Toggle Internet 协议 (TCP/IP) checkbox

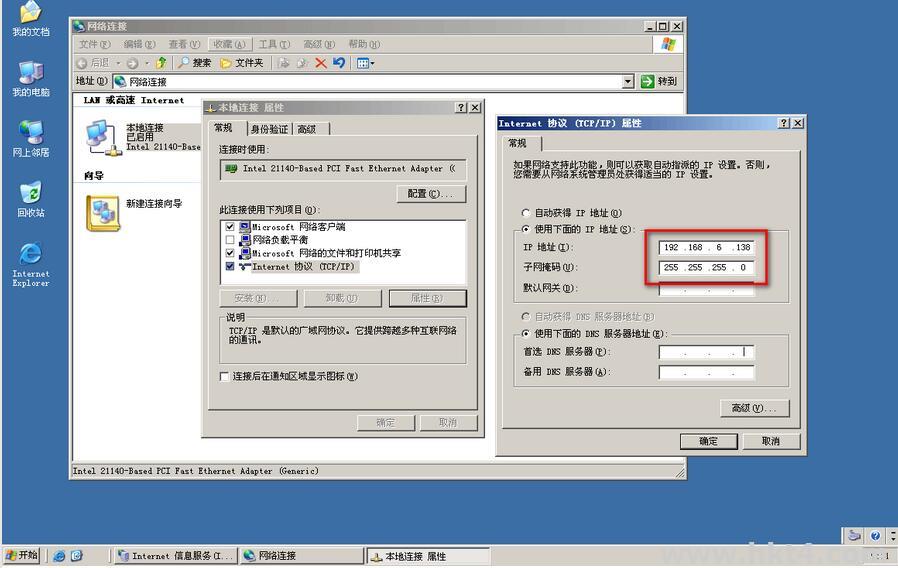pyautogui.click(x=230, y=266)
